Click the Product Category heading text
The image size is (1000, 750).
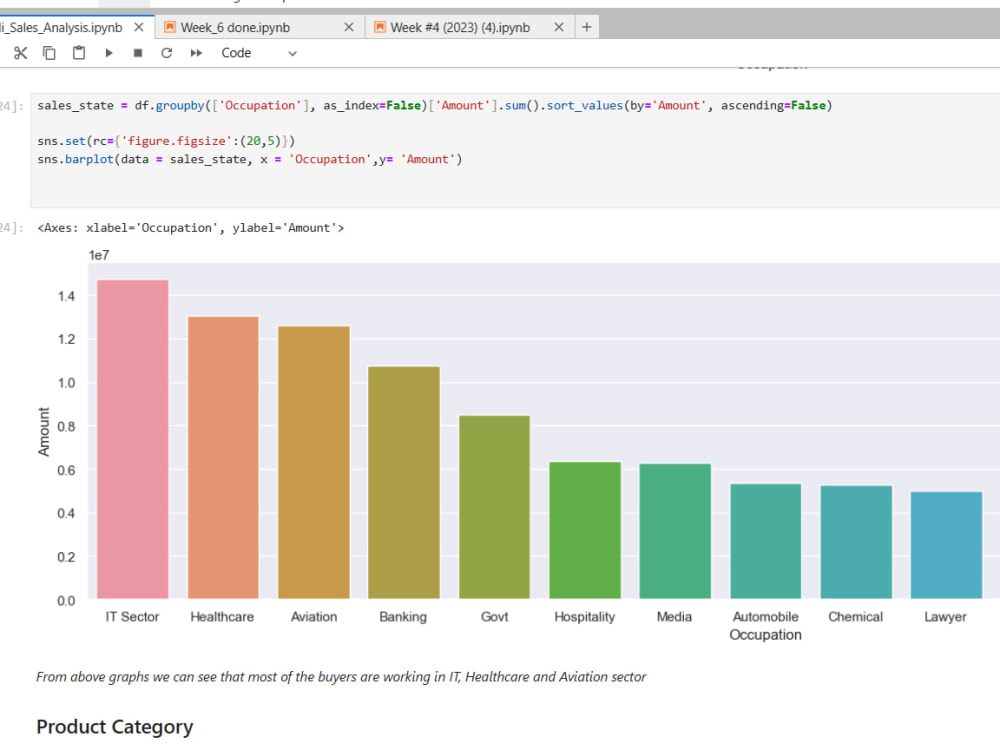[114, 727]
